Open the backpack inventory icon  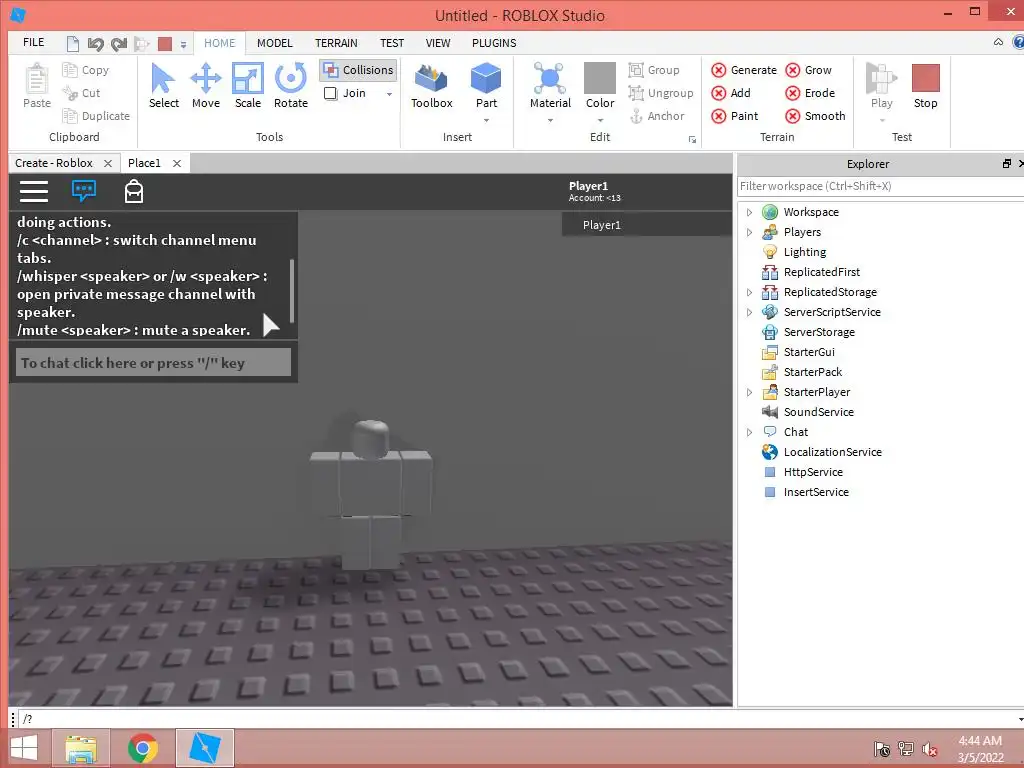134,191
